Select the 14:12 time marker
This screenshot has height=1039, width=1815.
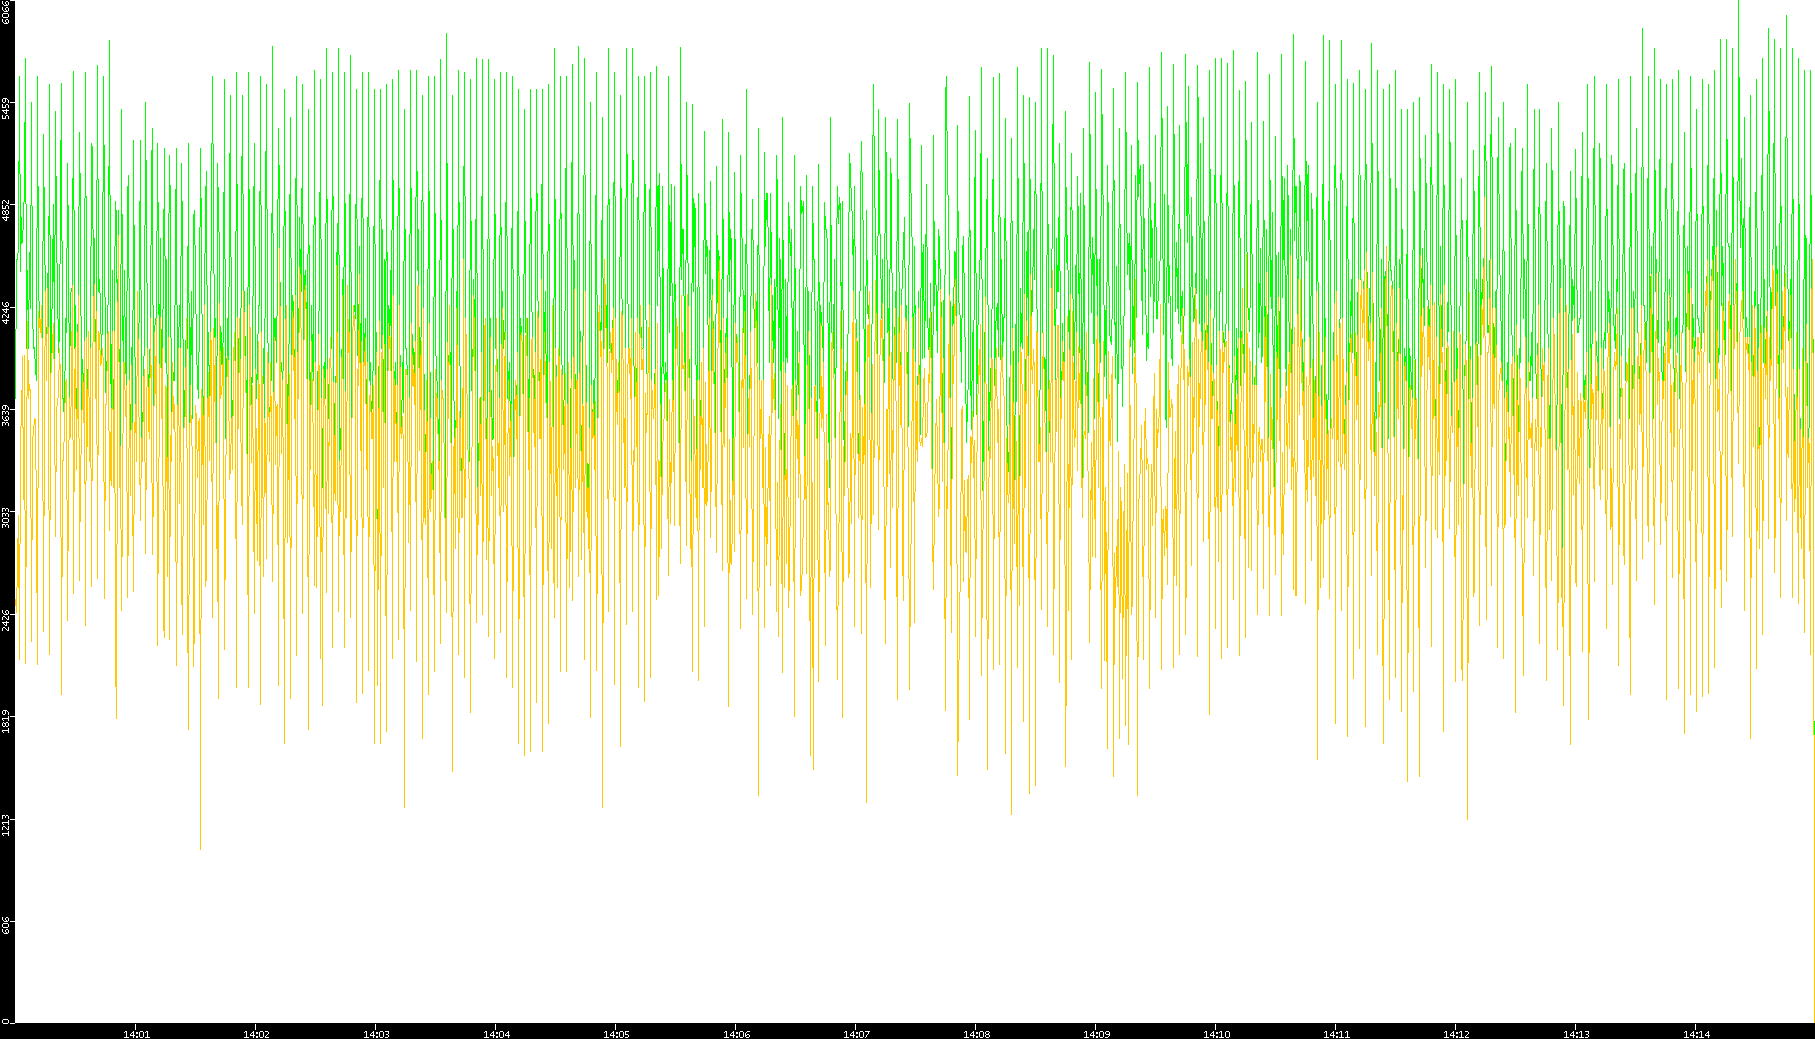click(1456, 1033)
